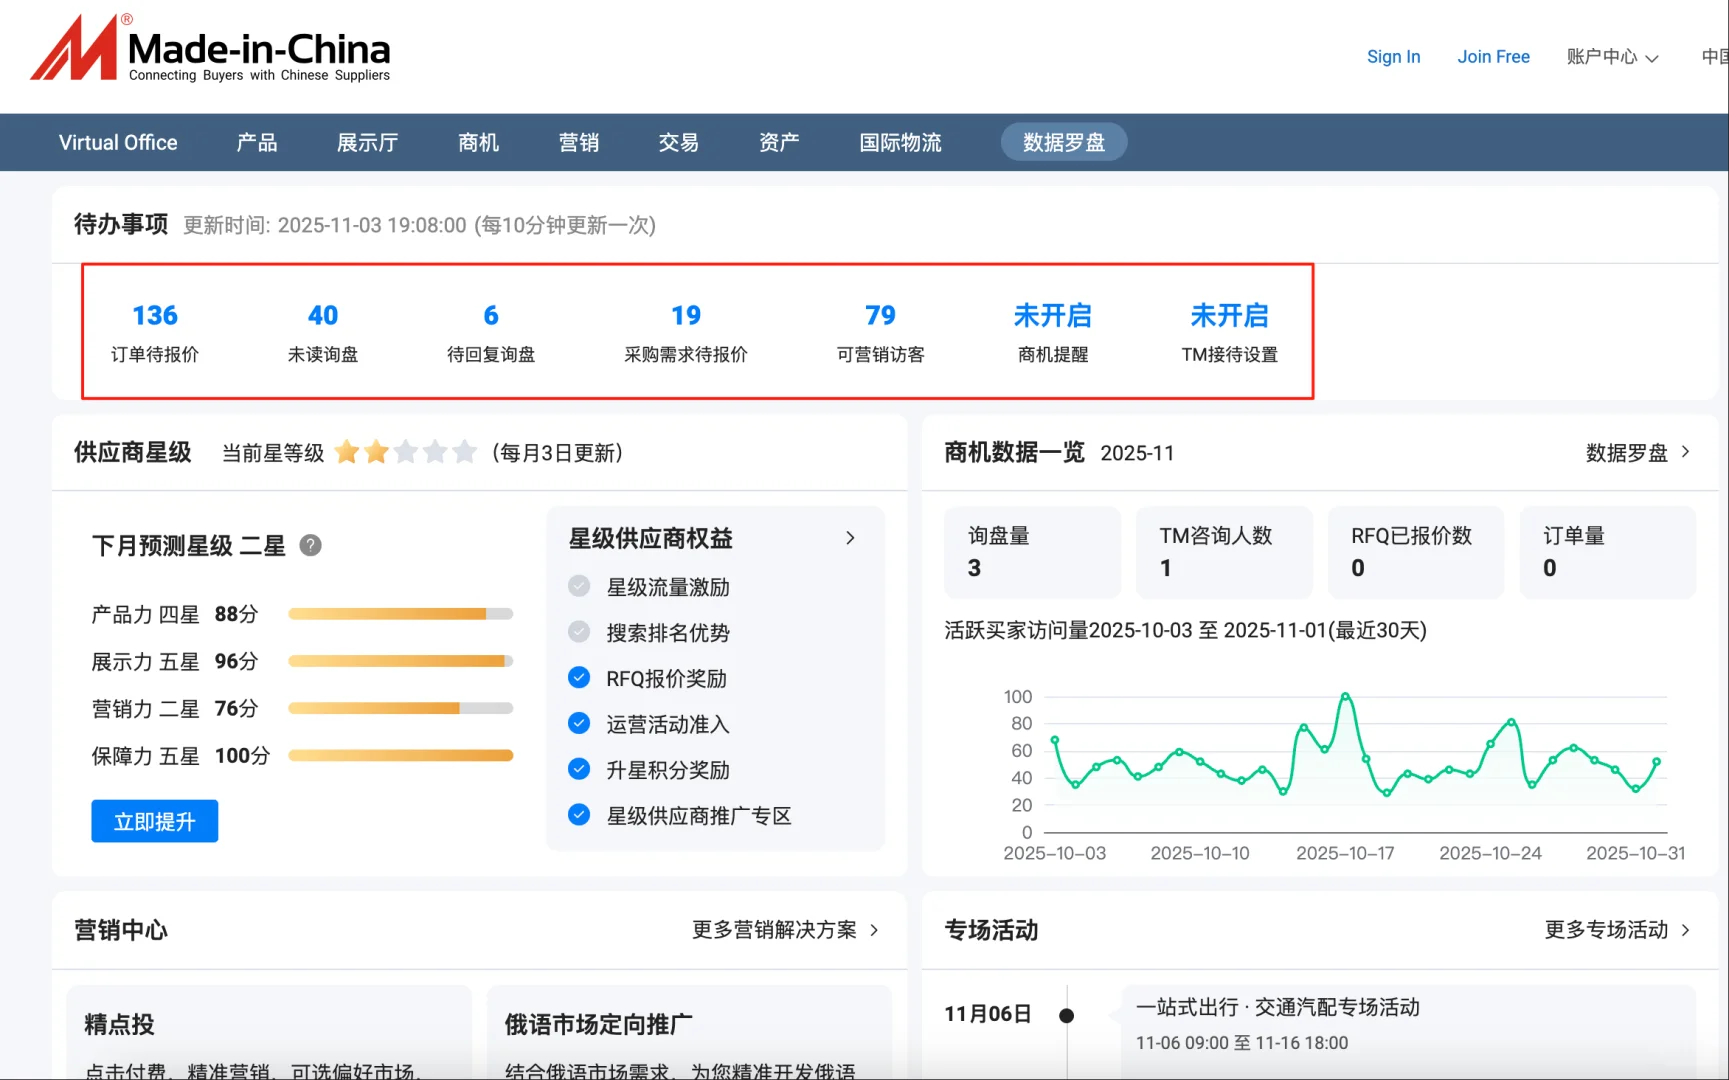
Task: Enable the TM接待设置 setting
Action: coord(1229,316)
